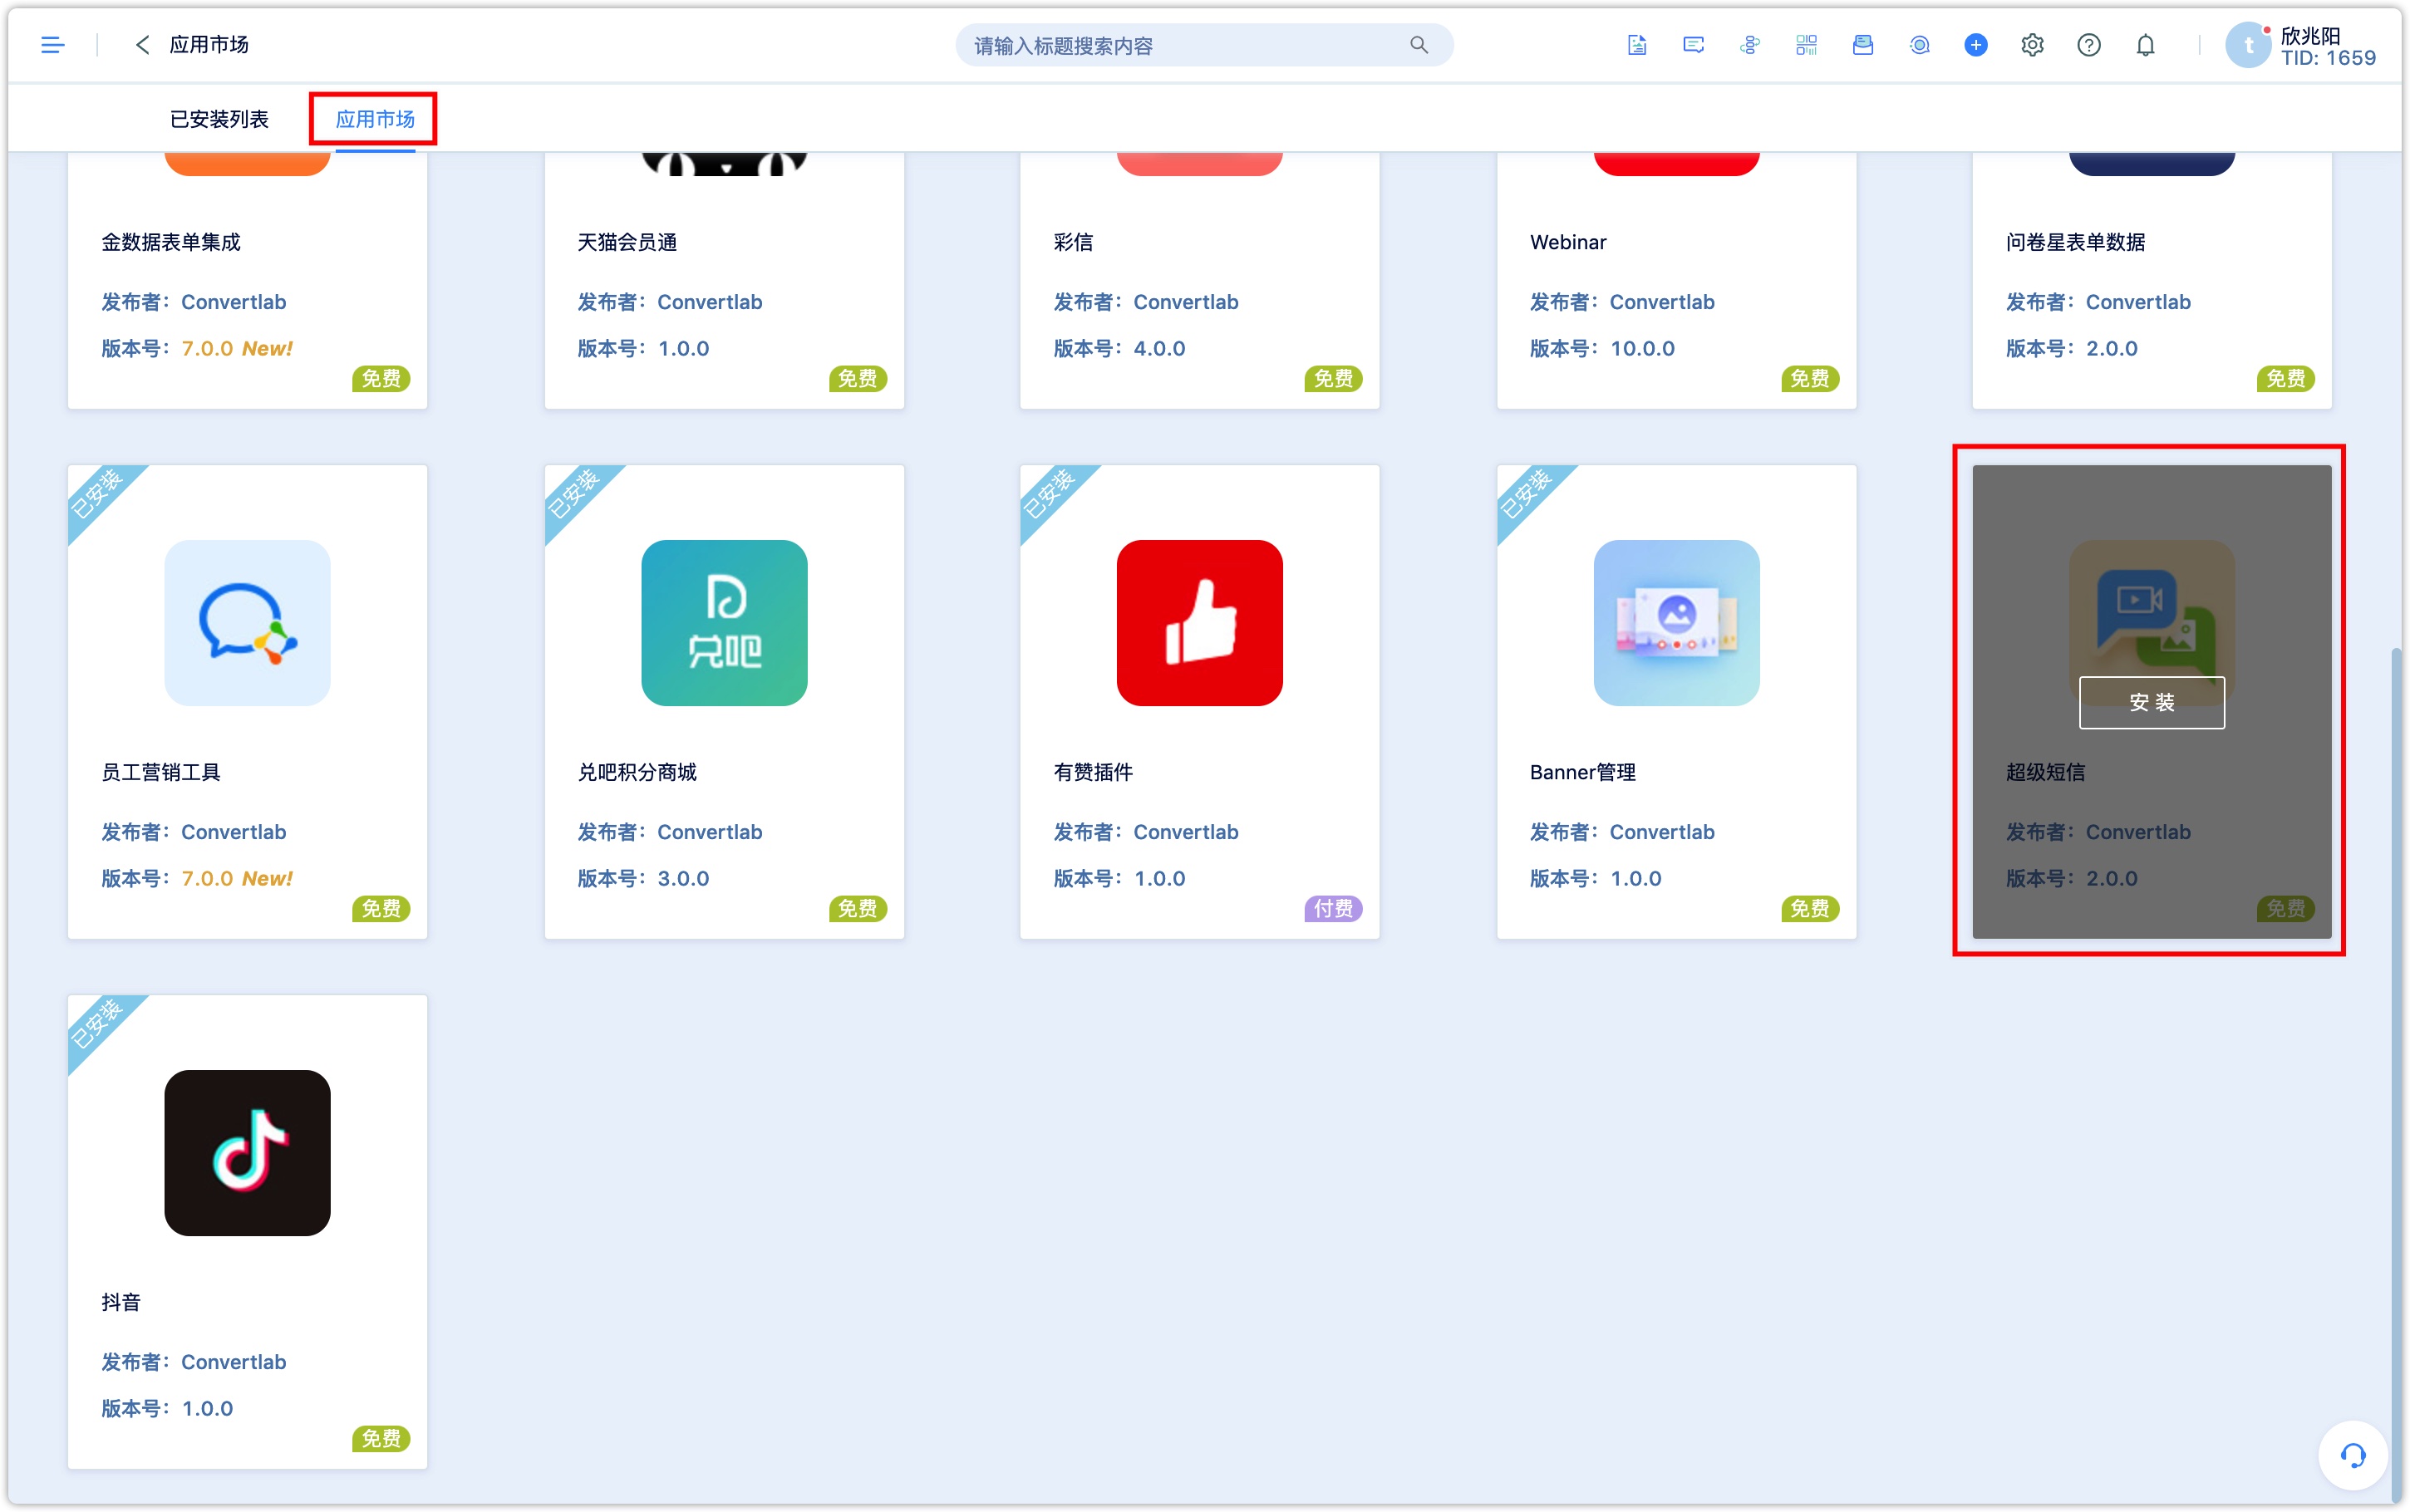Viewport: 2410px width, 1512px height.
Task: Click version 10.0.0 on Webinar card
Action: click(1642, 348)
